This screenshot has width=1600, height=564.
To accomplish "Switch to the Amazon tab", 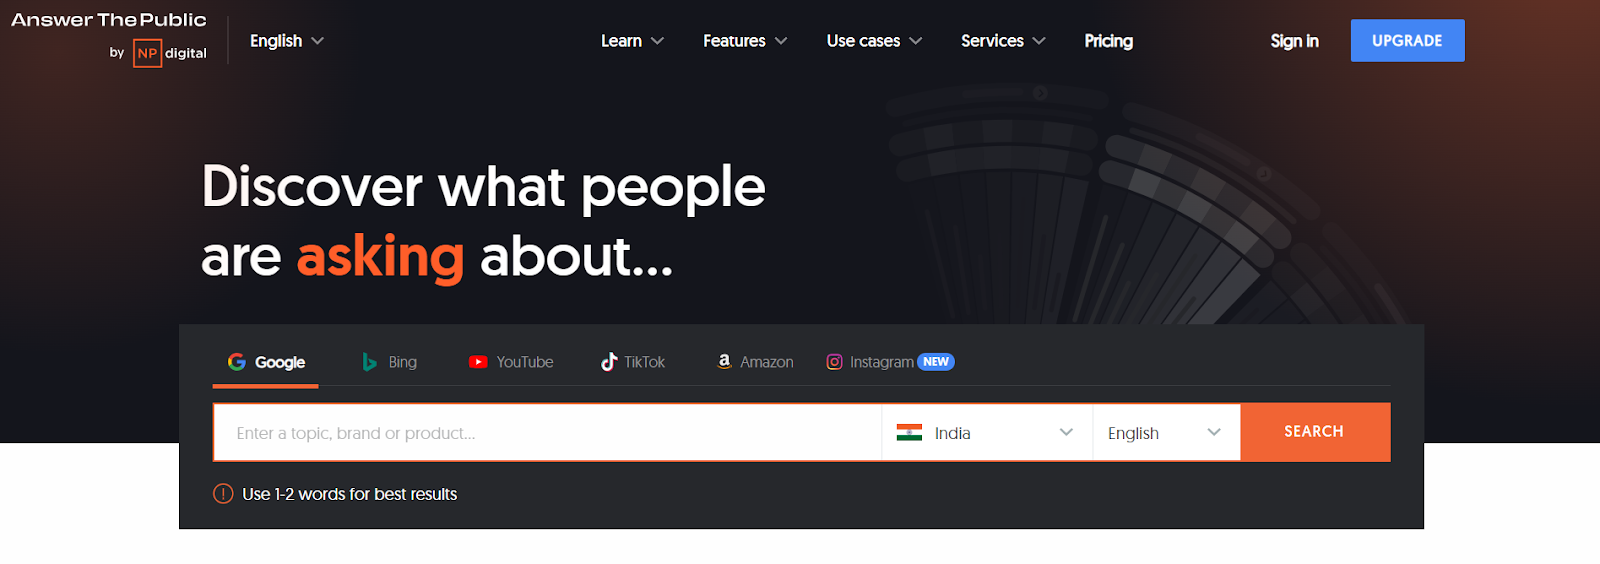I will coord(755,362).
